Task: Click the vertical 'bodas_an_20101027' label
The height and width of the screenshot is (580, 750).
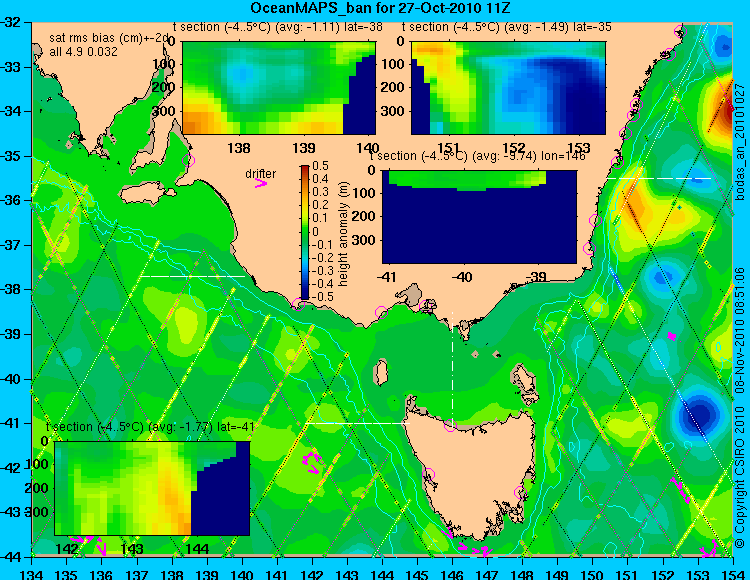Action: 740,142
